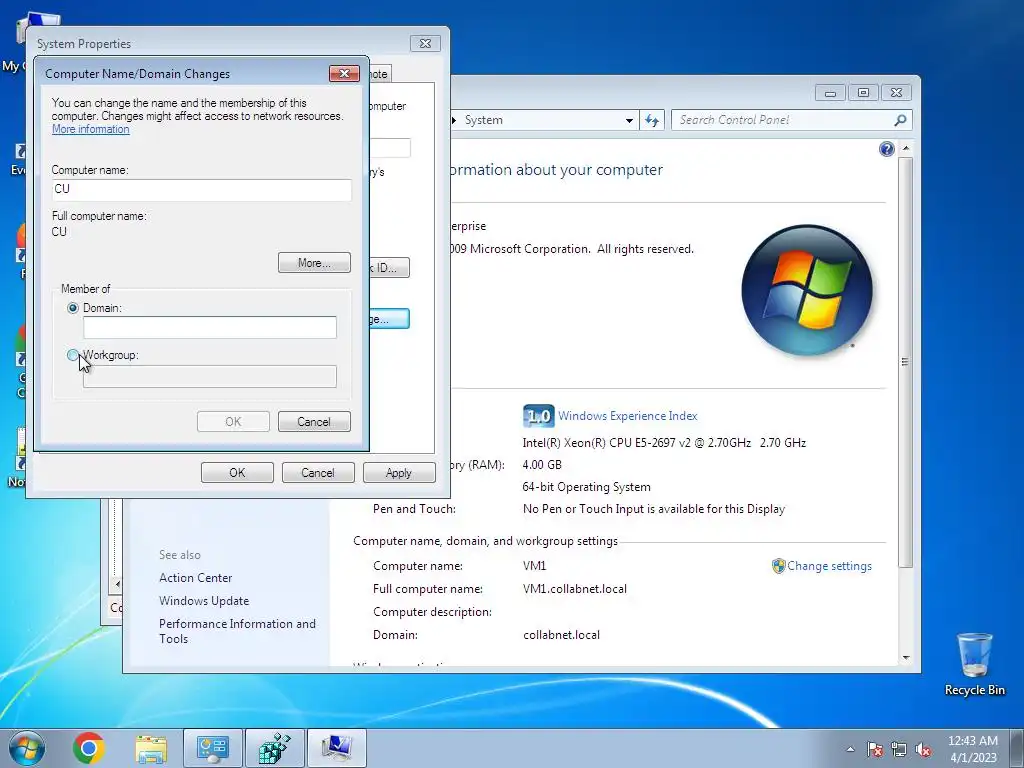Open Action Center link
The height and width of the screenshot is (768, 1024).
[195, 578]
